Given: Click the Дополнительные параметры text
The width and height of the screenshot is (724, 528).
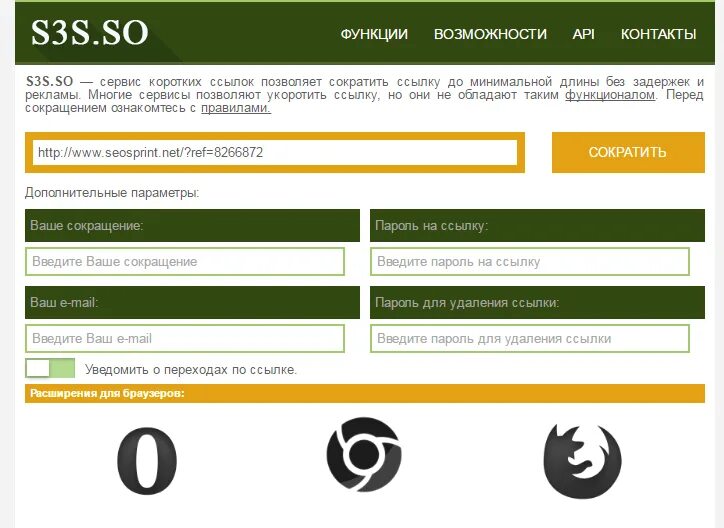Looking at the screenshot, I should tap(112, 192).
